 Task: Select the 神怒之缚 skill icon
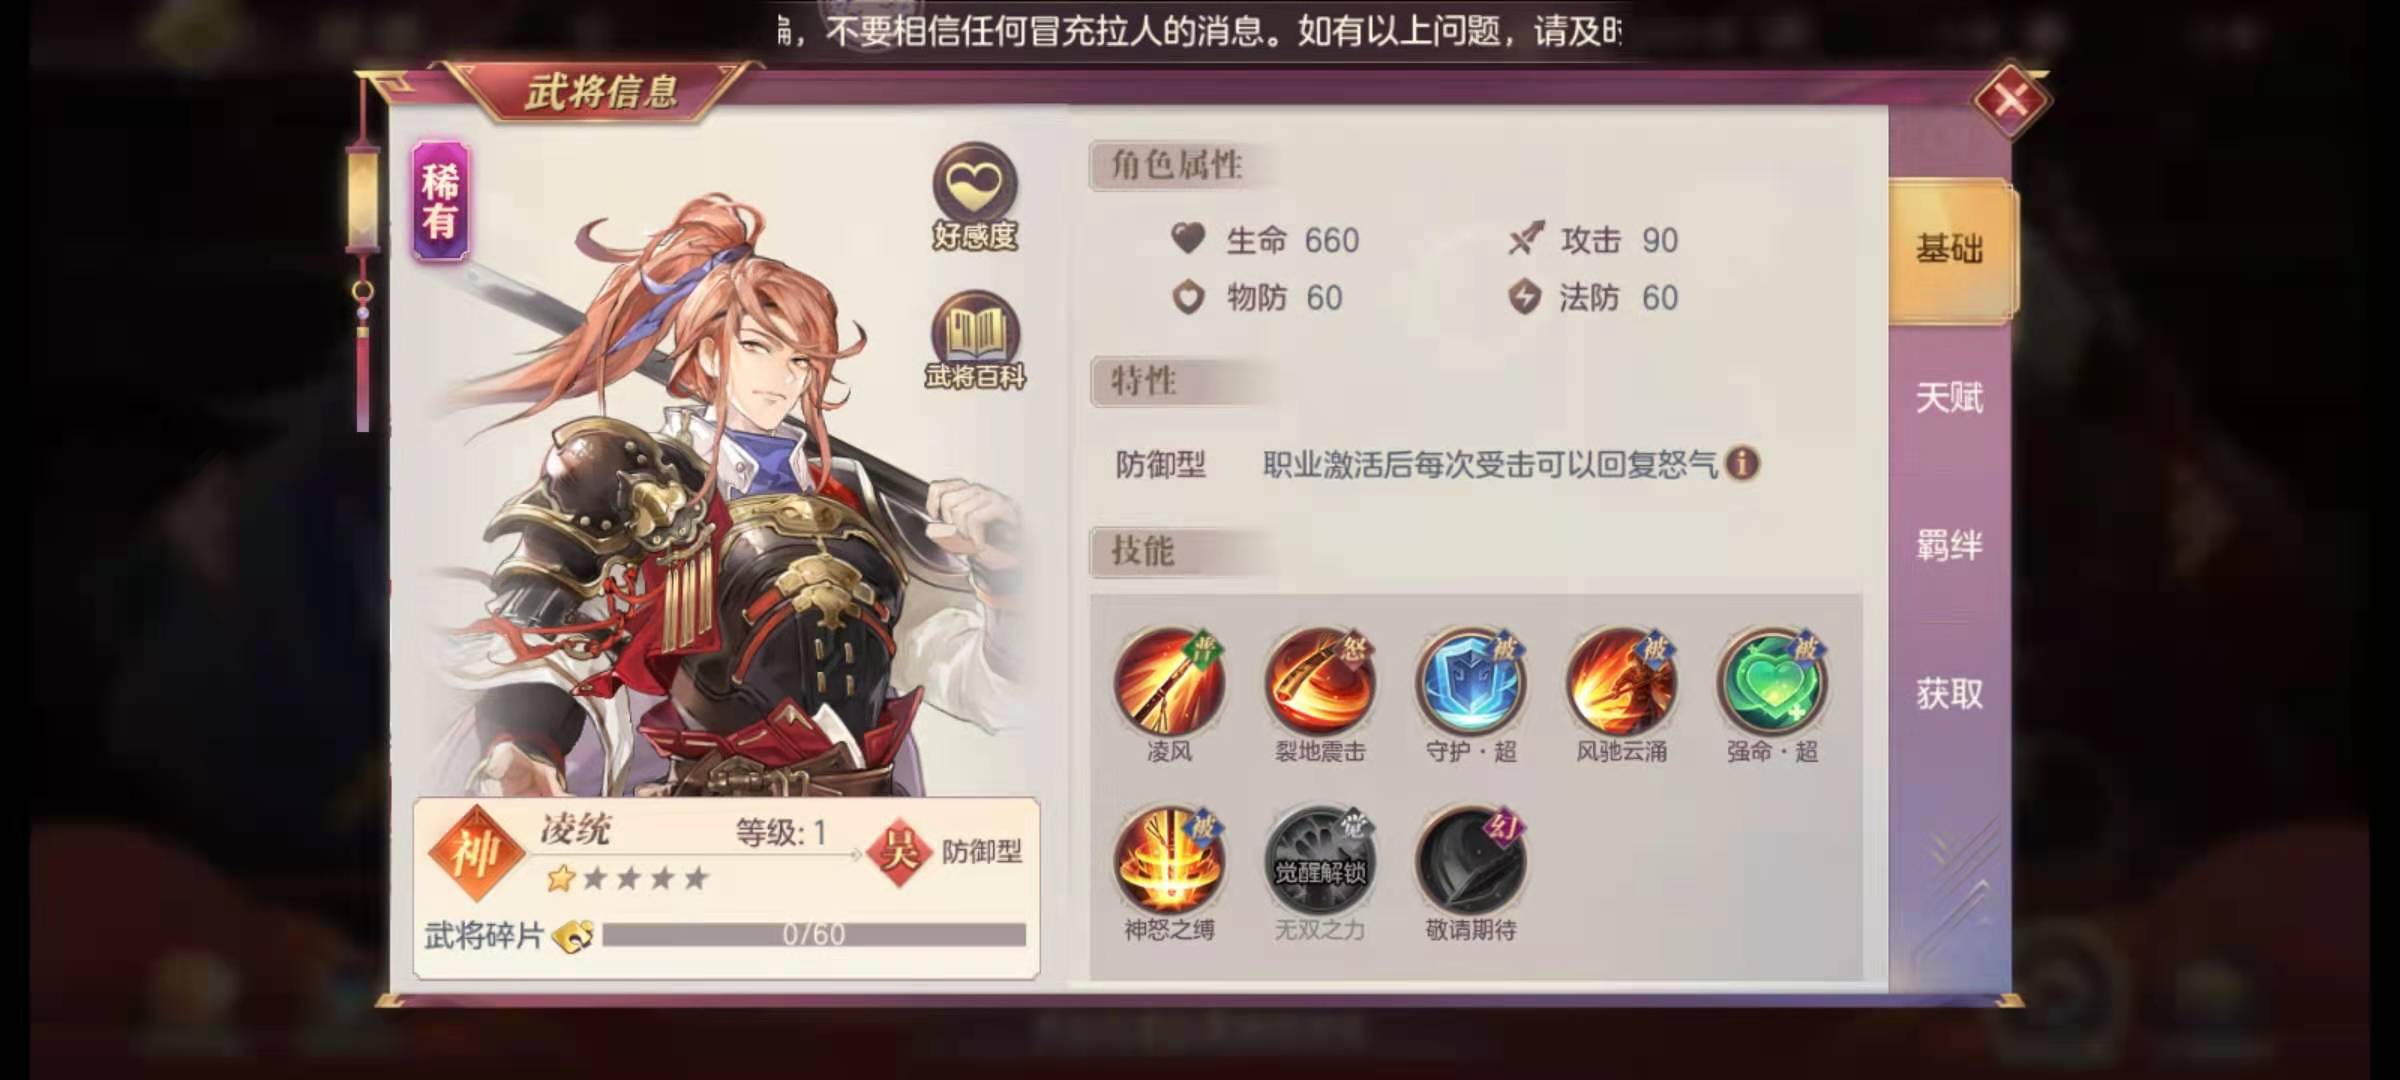click(1169, 861)
